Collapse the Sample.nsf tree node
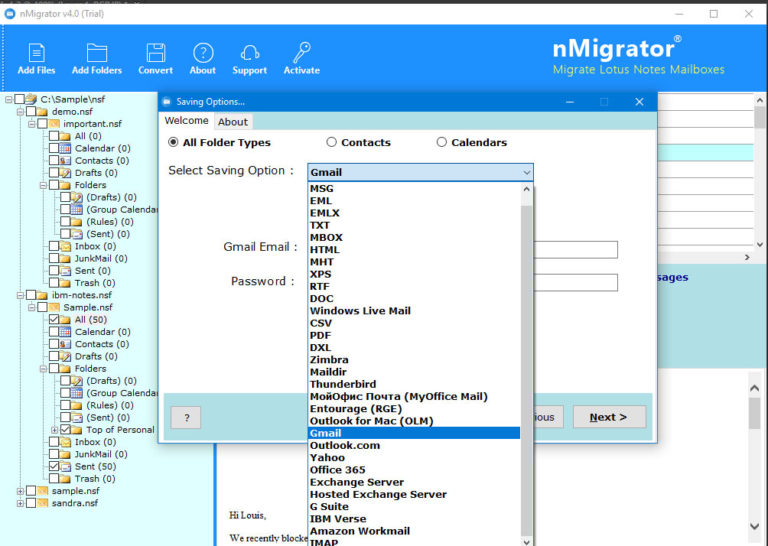 tap(31, 308)
